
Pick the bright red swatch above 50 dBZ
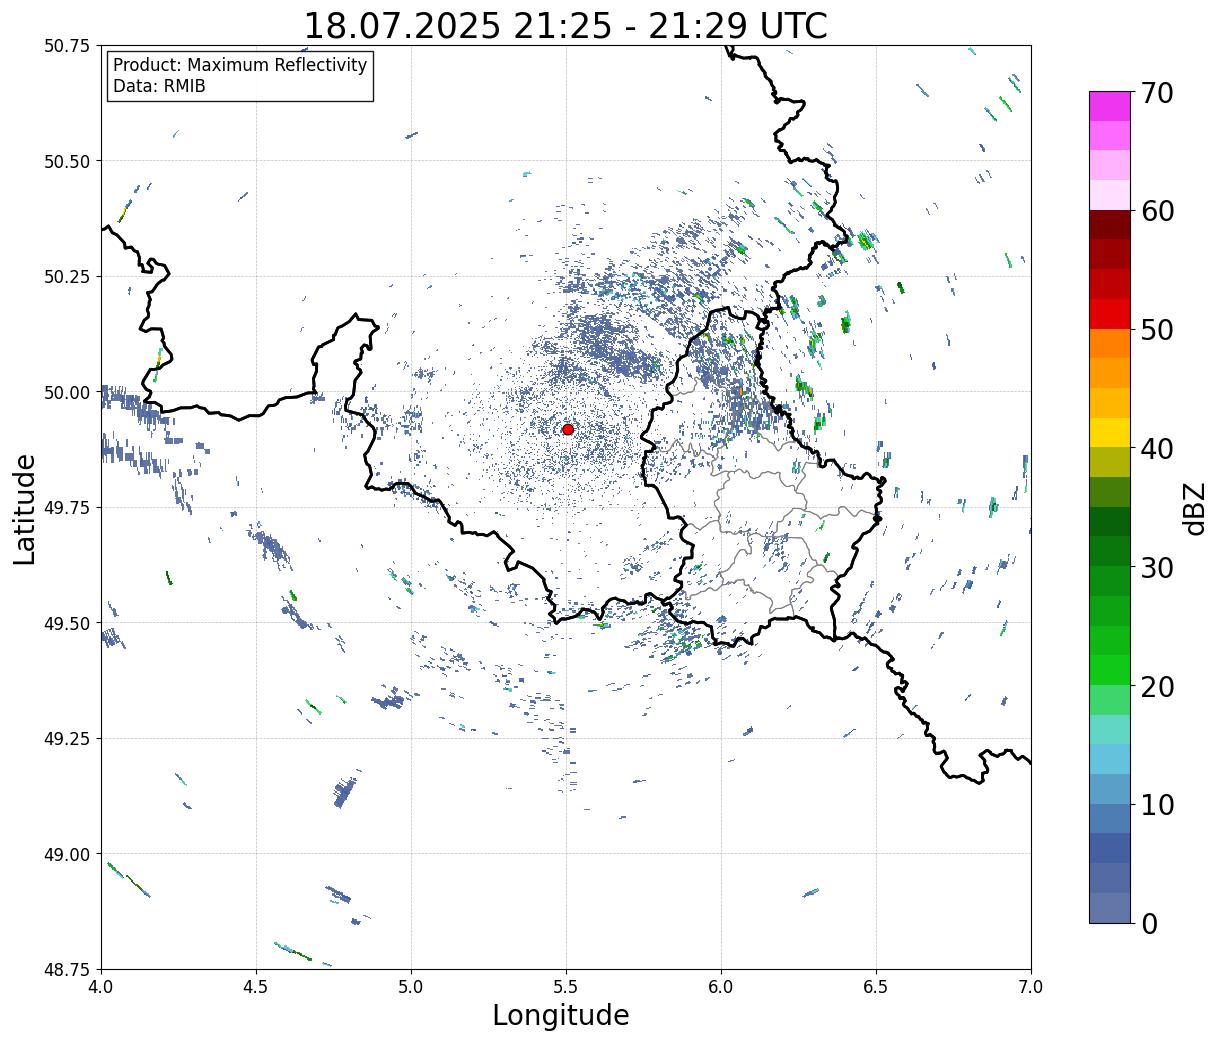pos(1110,314)
